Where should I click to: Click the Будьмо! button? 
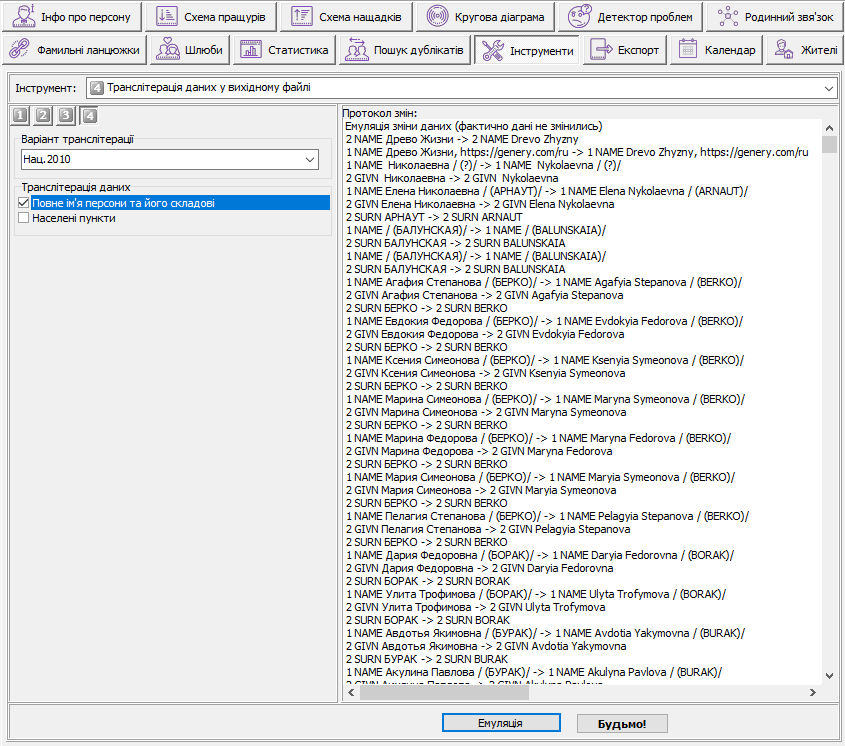click(x=621, y=723)
